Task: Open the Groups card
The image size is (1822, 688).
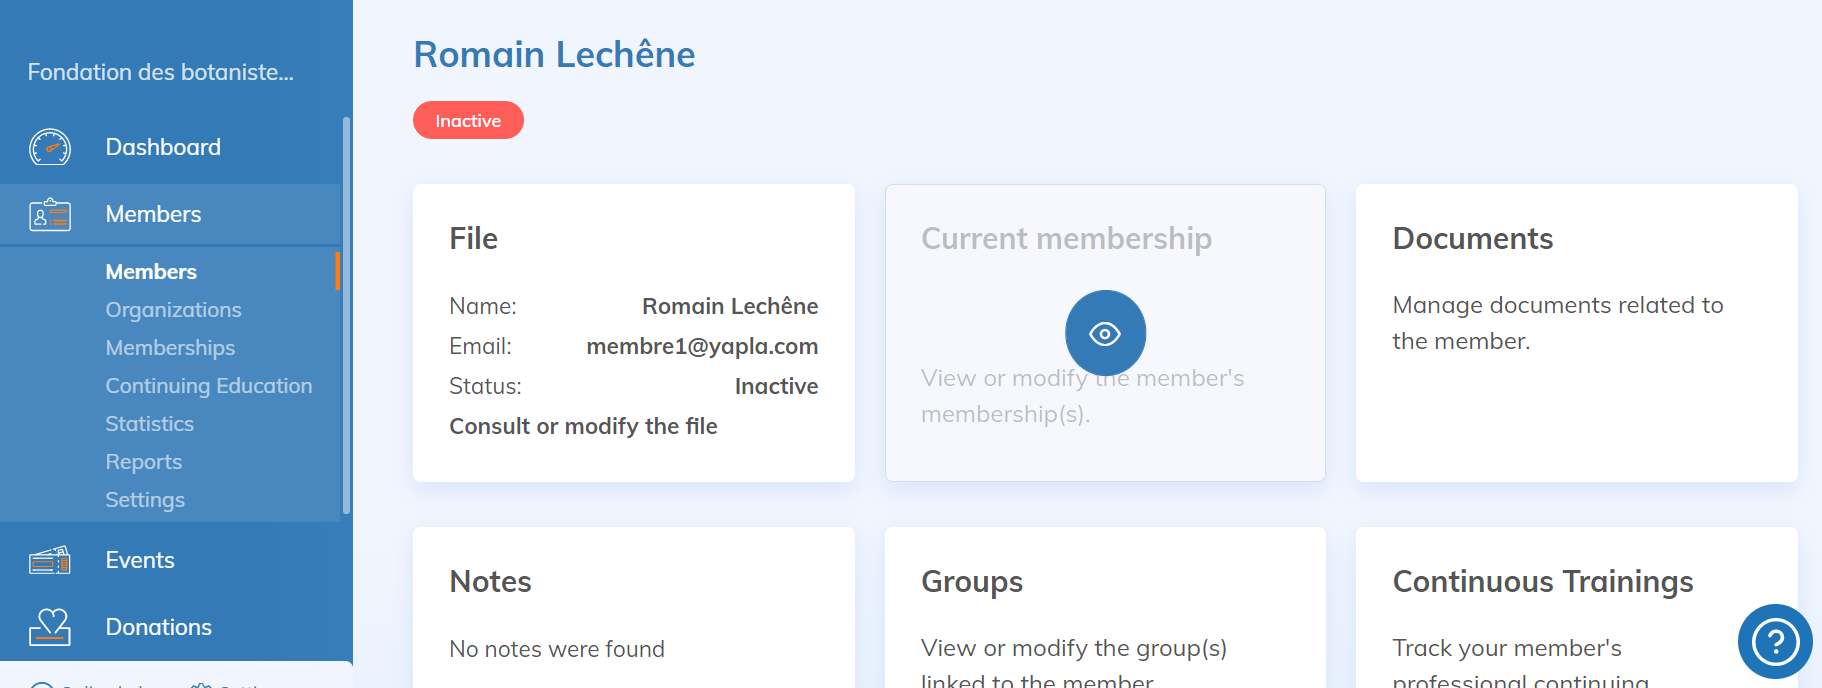Action: point(1105,610)
